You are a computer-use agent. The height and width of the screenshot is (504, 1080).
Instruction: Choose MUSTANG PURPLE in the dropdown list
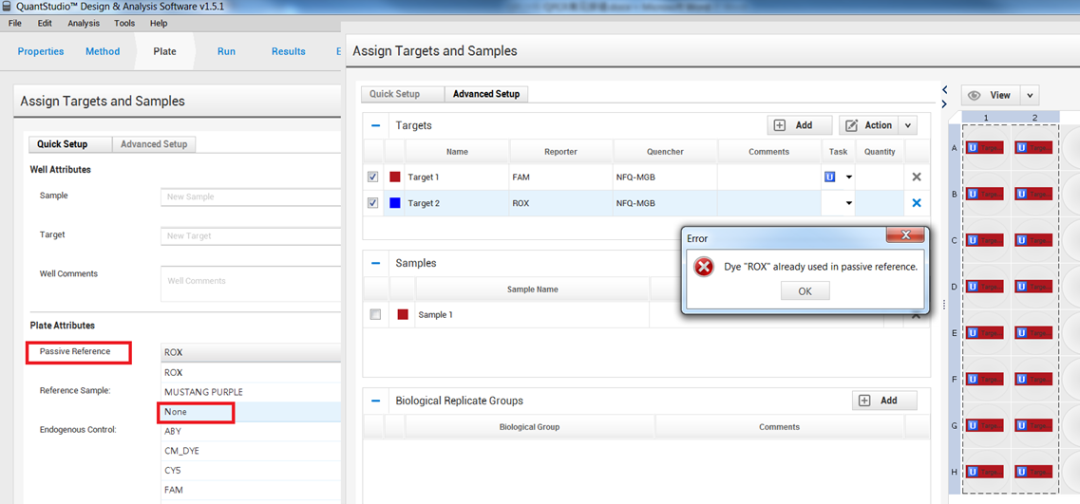(x=251, y=392)
